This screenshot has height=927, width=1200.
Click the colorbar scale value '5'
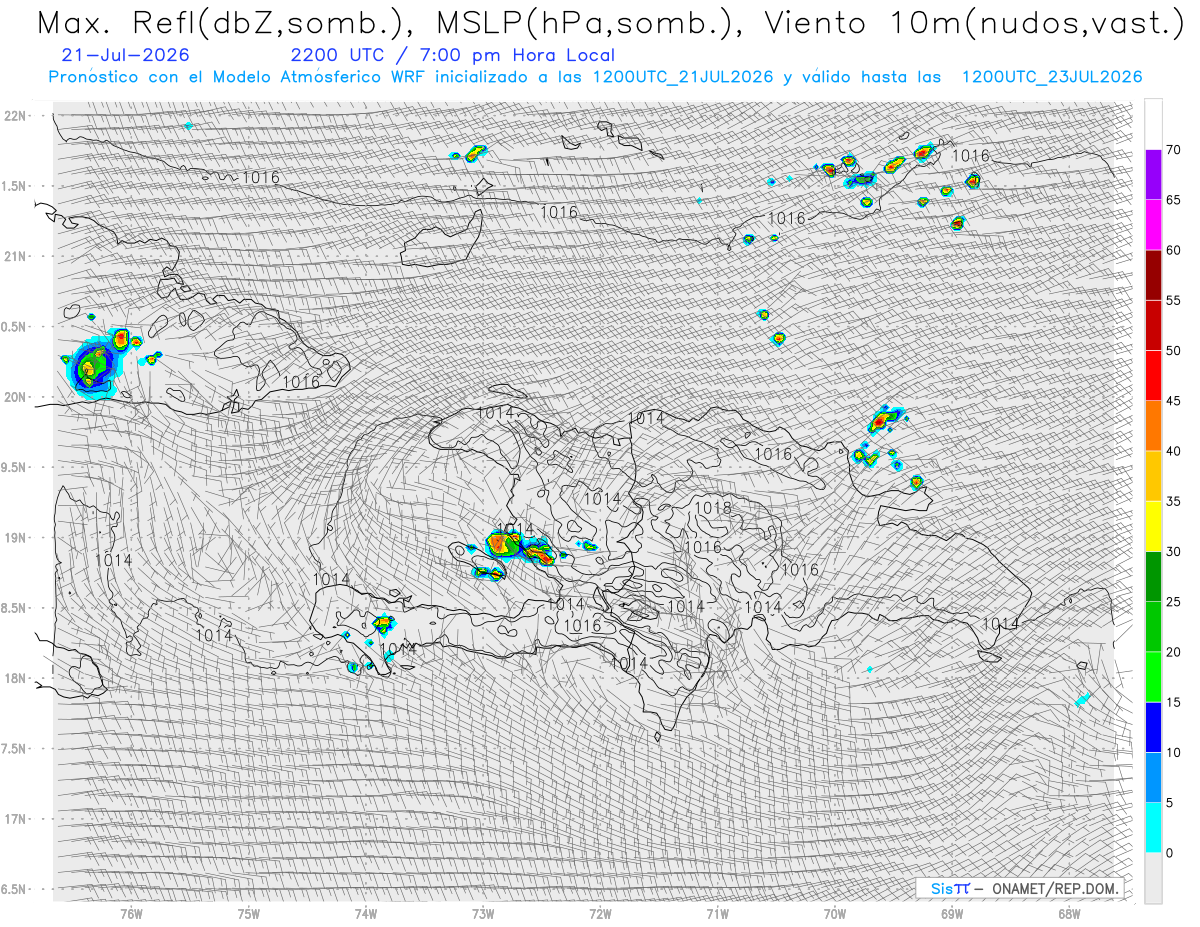point(1170,802)
